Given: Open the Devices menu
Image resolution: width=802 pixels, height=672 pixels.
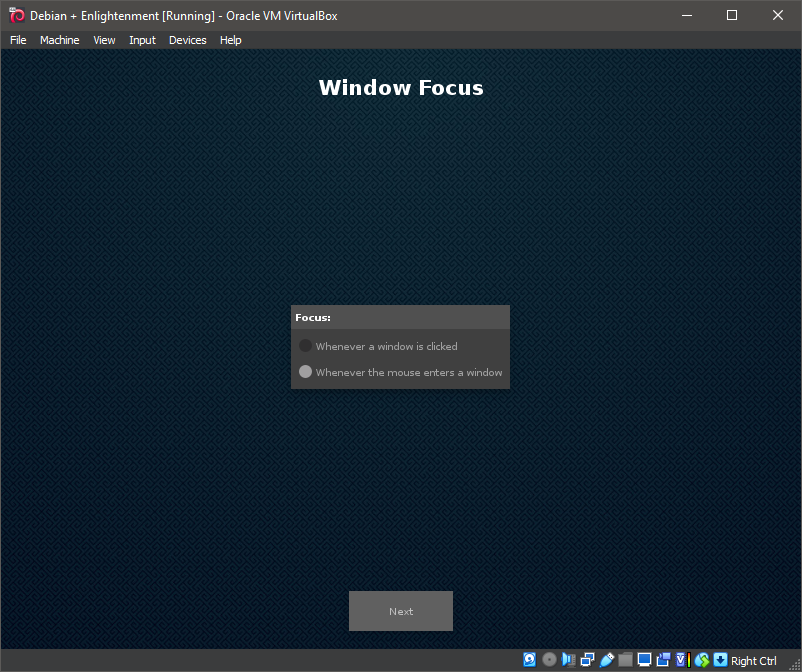Looking at the screenshot, I should (x=187, y=40).
